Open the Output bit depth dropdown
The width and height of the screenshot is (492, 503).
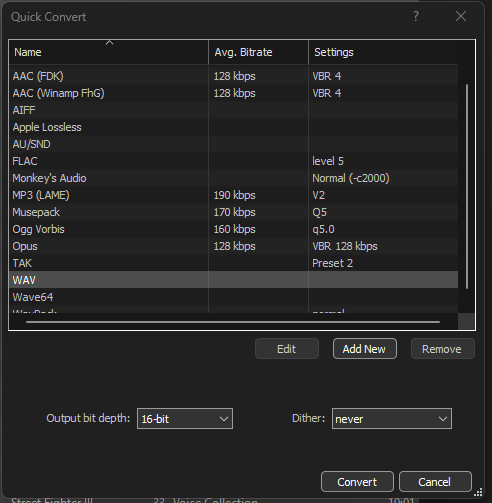185,418
